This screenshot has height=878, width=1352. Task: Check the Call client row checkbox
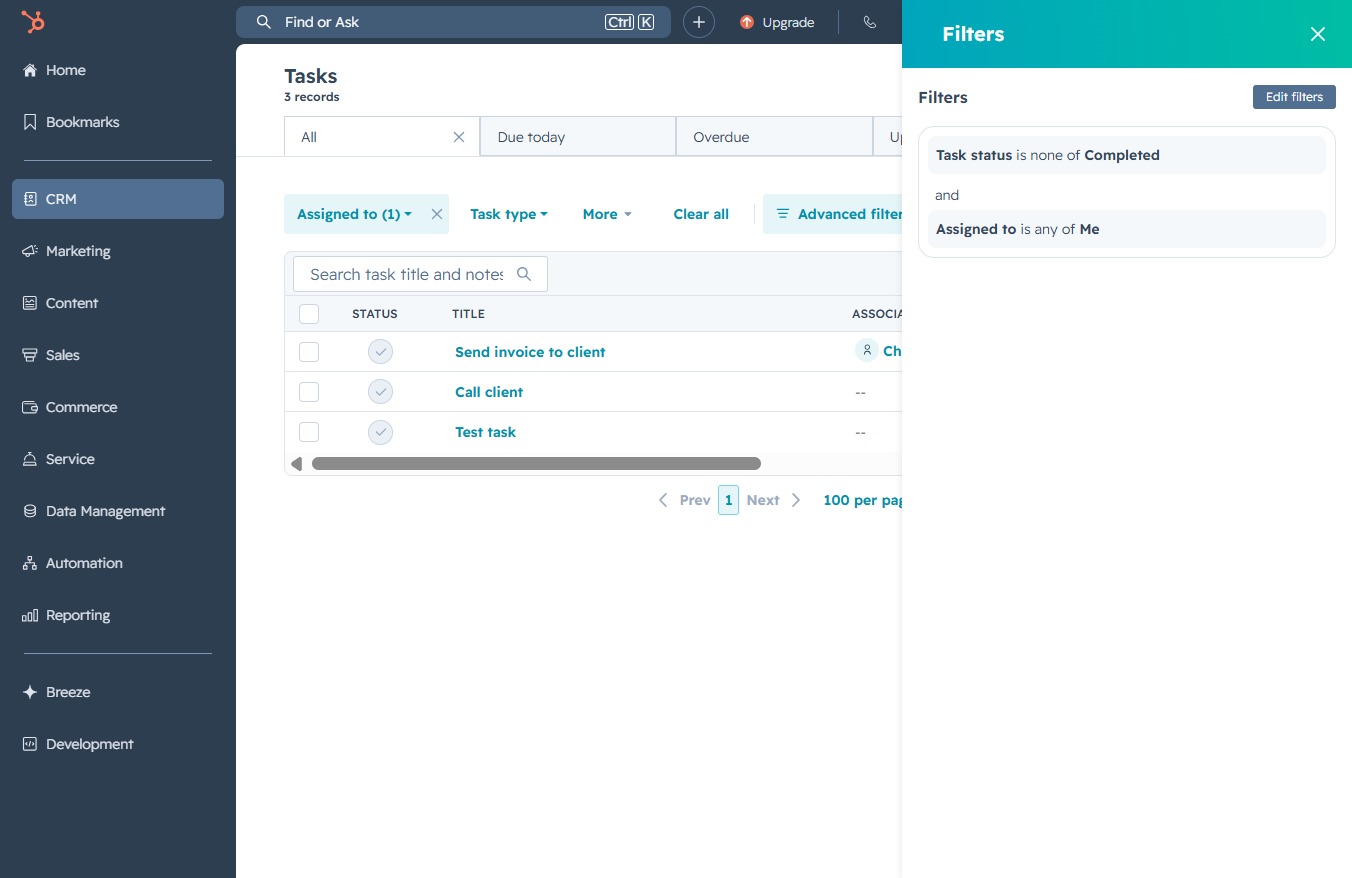point(309,392)
